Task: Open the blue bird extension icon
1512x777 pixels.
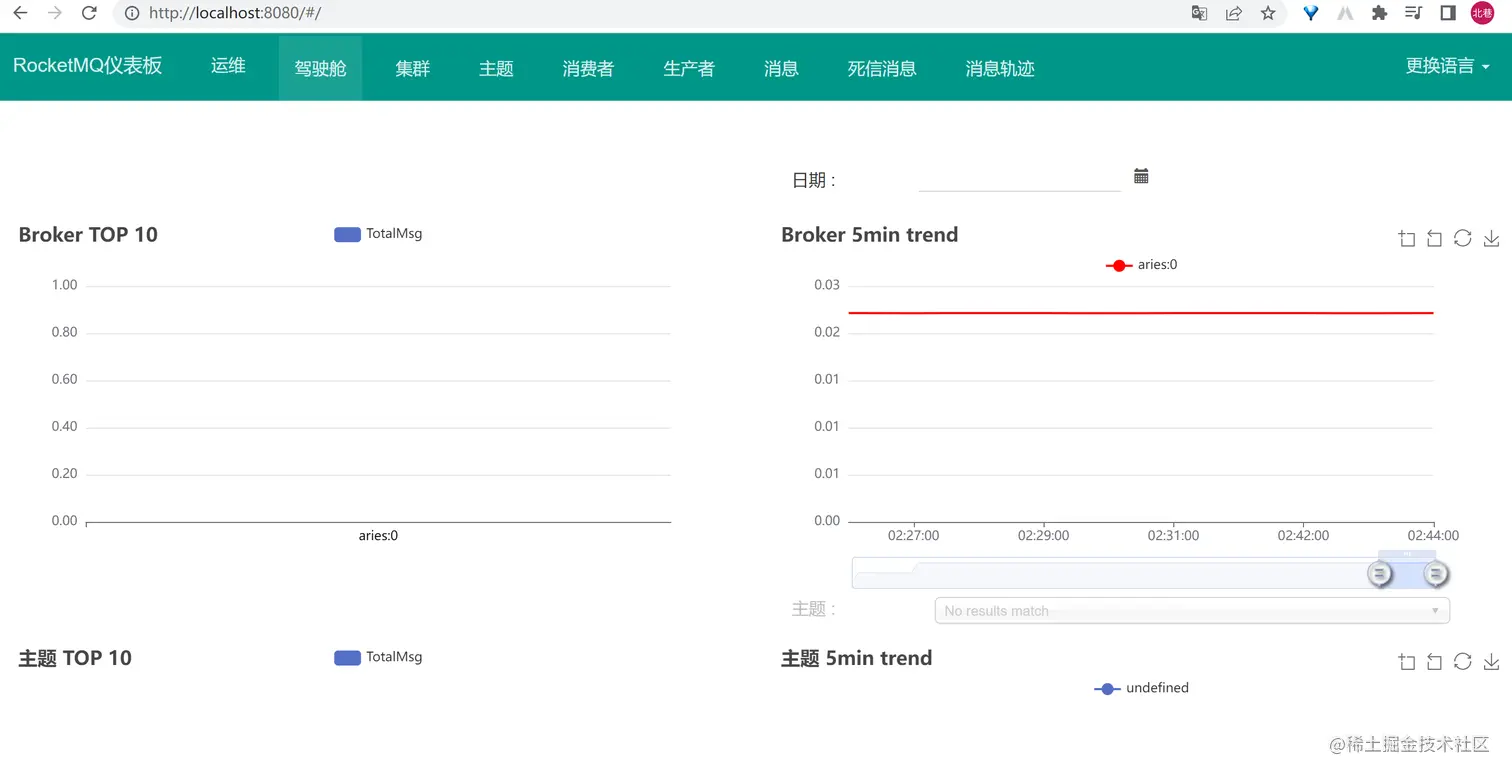Action: [x=1311, y=13]
